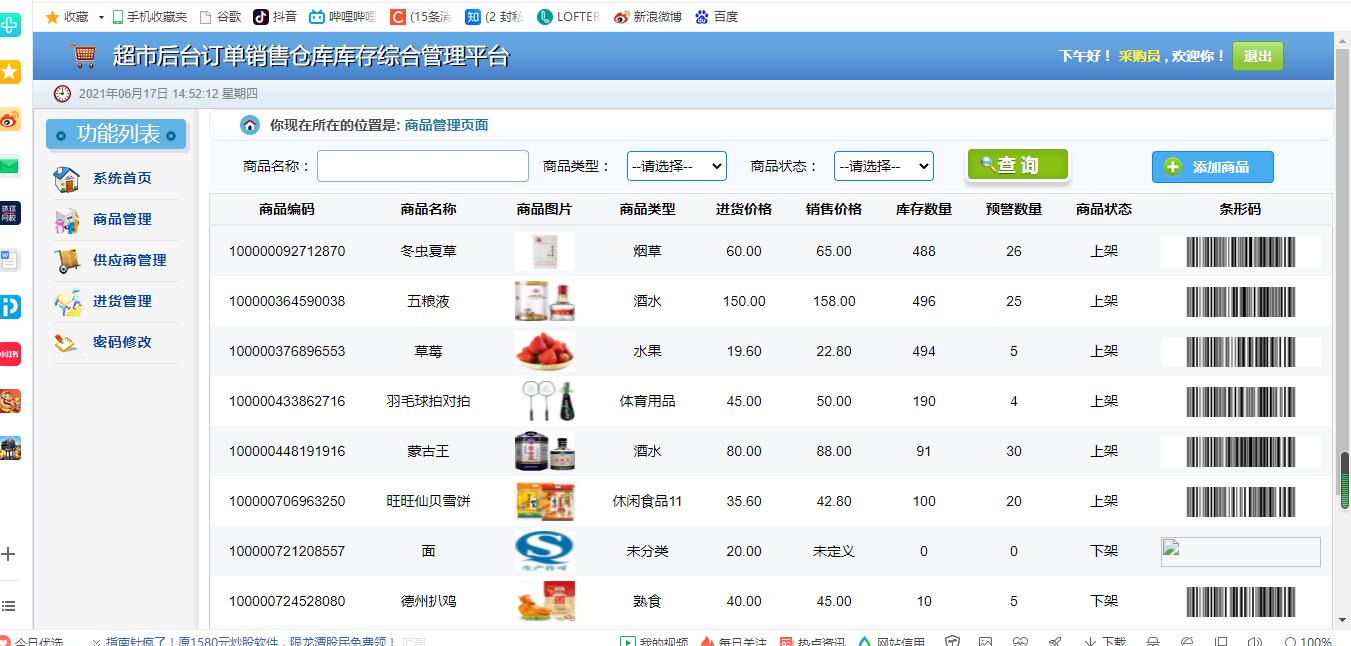This screenshot has width=1351, height=646.
Task: Click the green mail icon in browser sidebar
Action: (x=10, y=166)
